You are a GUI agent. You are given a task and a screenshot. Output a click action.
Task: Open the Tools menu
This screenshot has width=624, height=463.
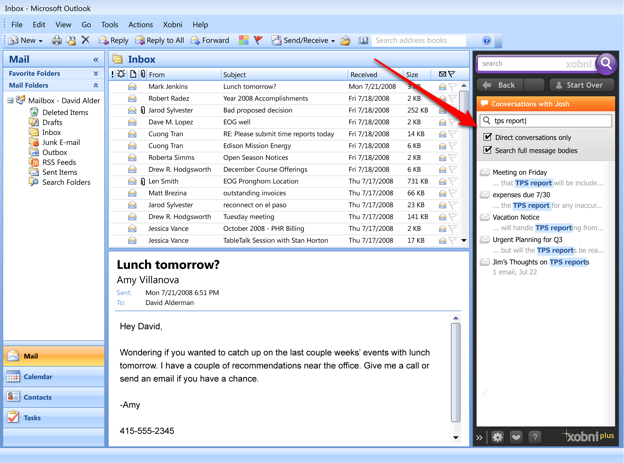pos(109,25)
